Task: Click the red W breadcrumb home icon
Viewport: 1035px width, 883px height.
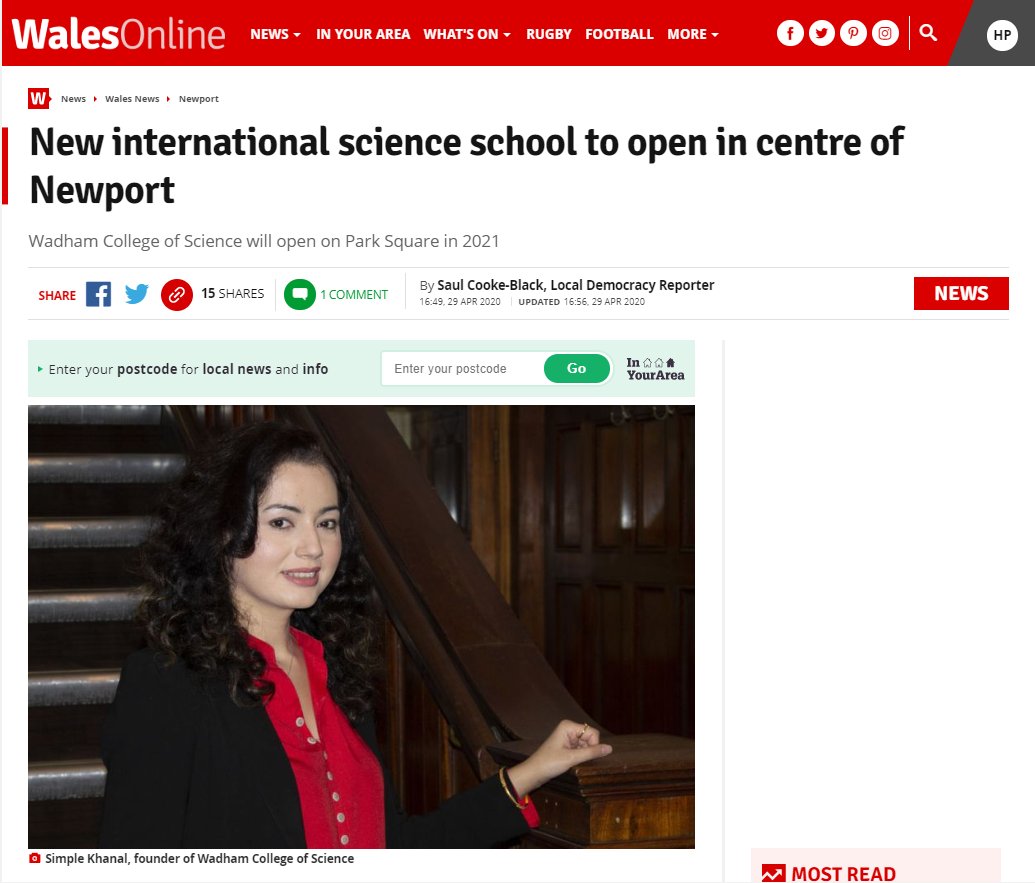Action: pyautogui.click(x=39, y=99)
